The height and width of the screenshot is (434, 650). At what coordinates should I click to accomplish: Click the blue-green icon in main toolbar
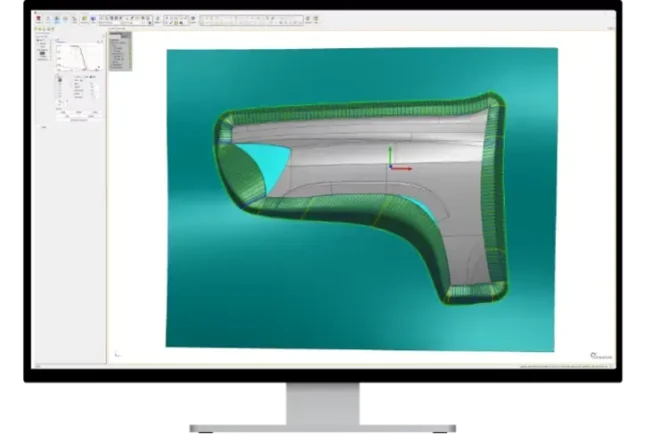pos(57,18)
